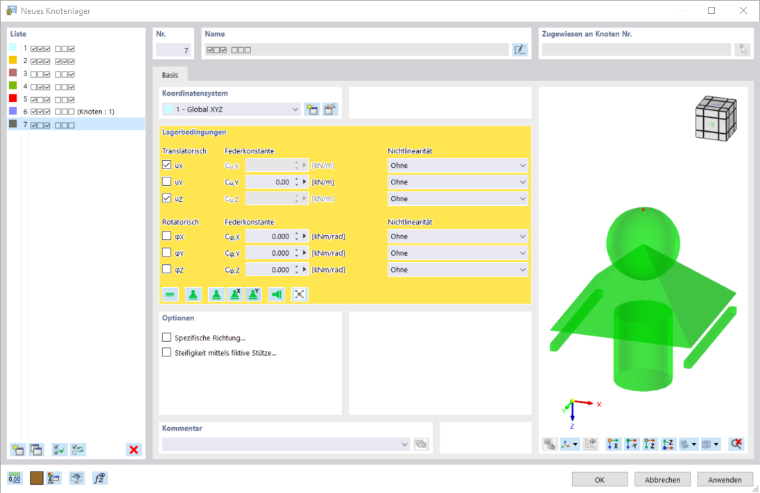Viewport: 760px width, 493px height.
Task: Select roller in X support preset
Action: pos(235,294)
